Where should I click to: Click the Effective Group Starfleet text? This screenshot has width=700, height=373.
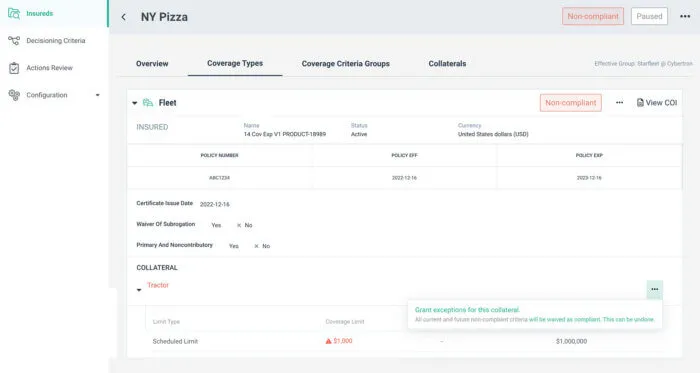coord(643,64)
